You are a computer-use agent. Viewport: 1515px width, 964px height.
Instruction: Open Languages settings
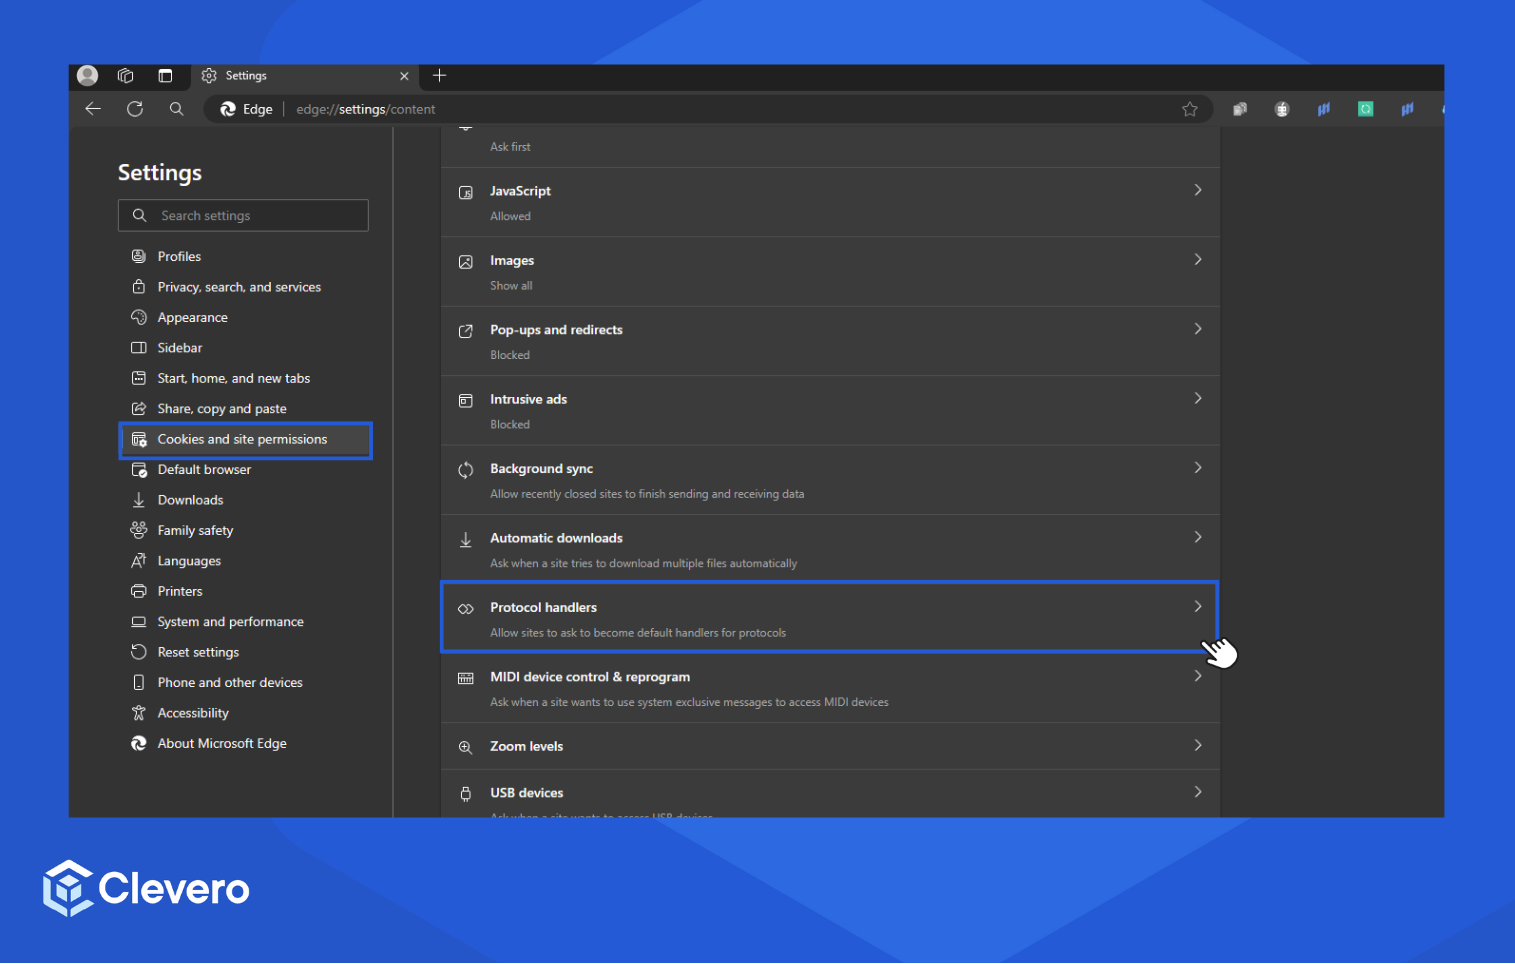coord(189,561)
